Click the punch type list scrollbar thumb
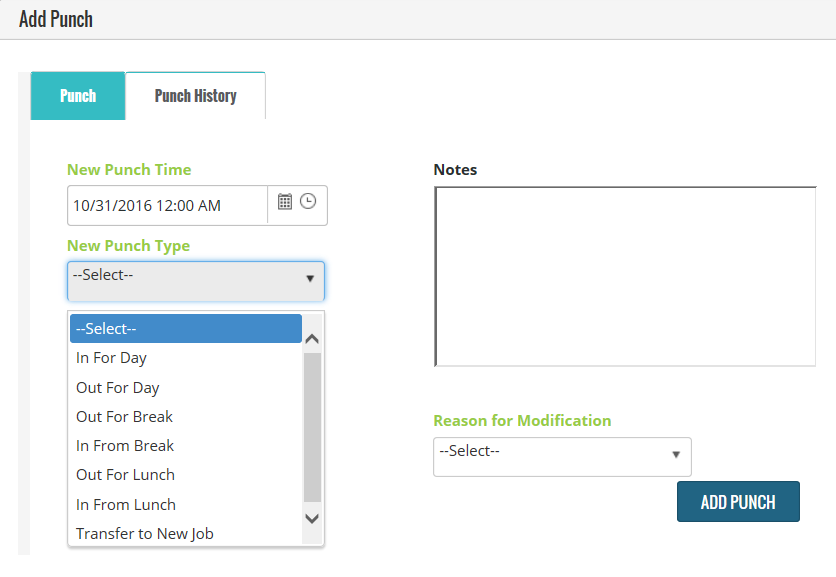The image size is (836, 577). pos(312,425)
